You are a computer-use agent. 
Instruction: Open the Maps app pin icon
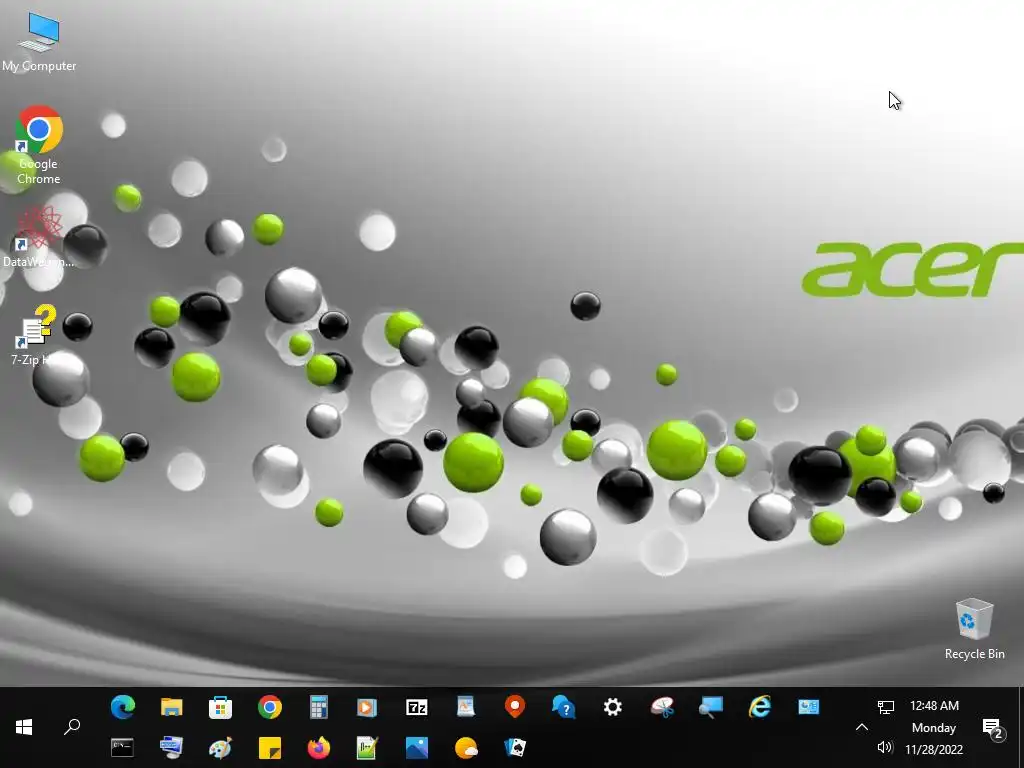coord(515,707)
